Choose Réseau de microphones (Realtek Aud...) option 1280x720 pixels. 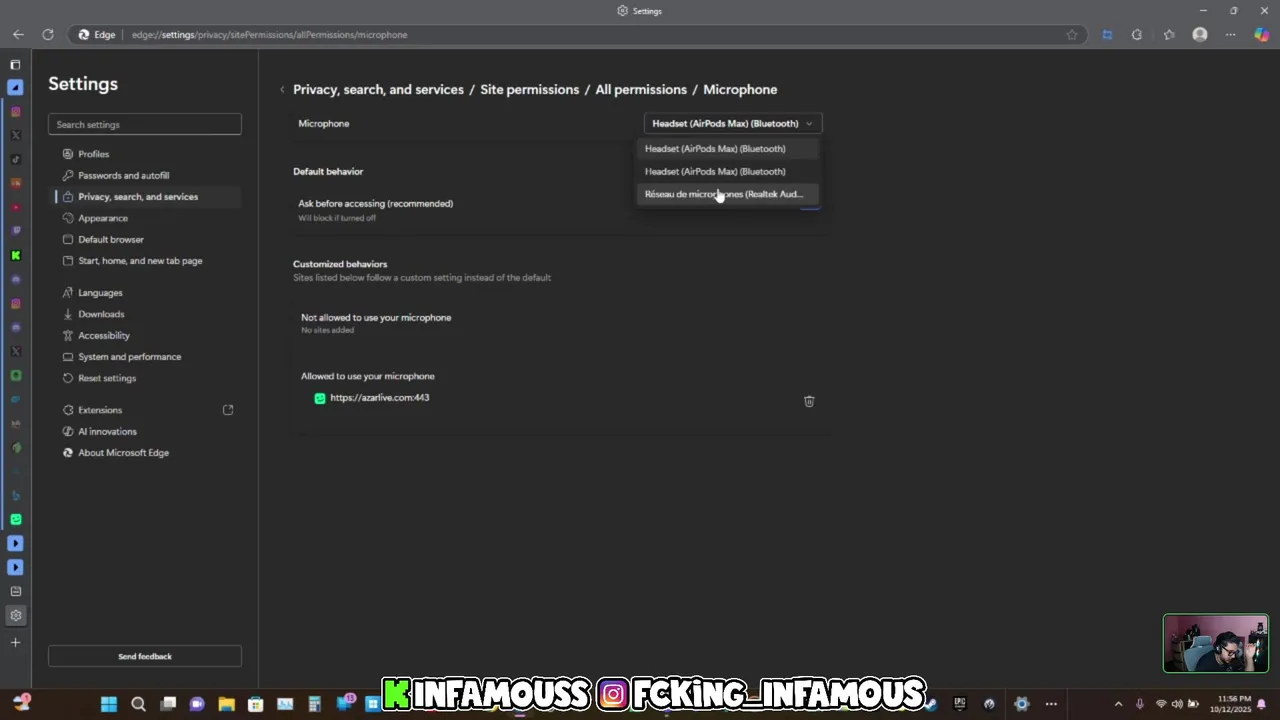point(728,194)
